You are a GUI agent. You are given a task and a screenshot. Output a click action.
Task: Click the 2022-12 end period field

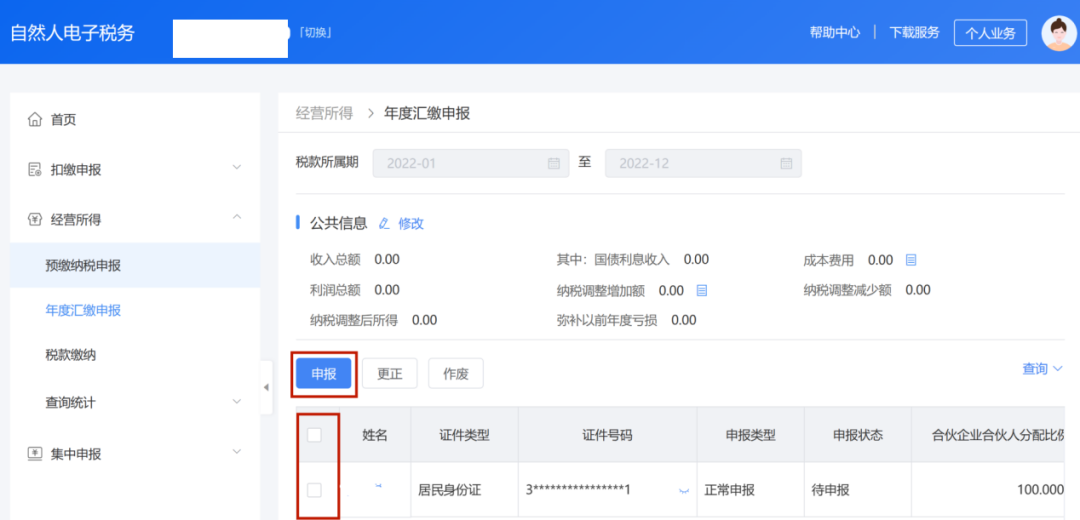coord(703,163)
